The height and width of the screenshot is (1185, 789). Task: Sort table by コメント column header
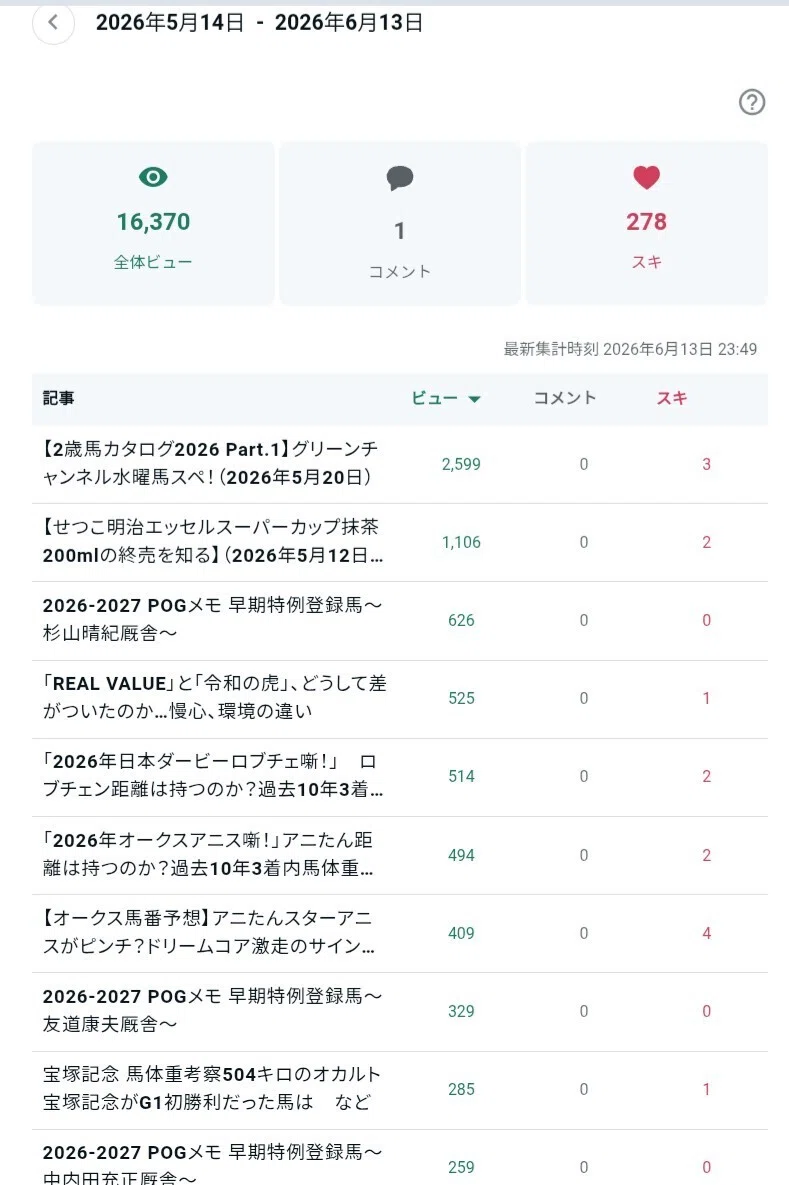(x=565, y=398)
